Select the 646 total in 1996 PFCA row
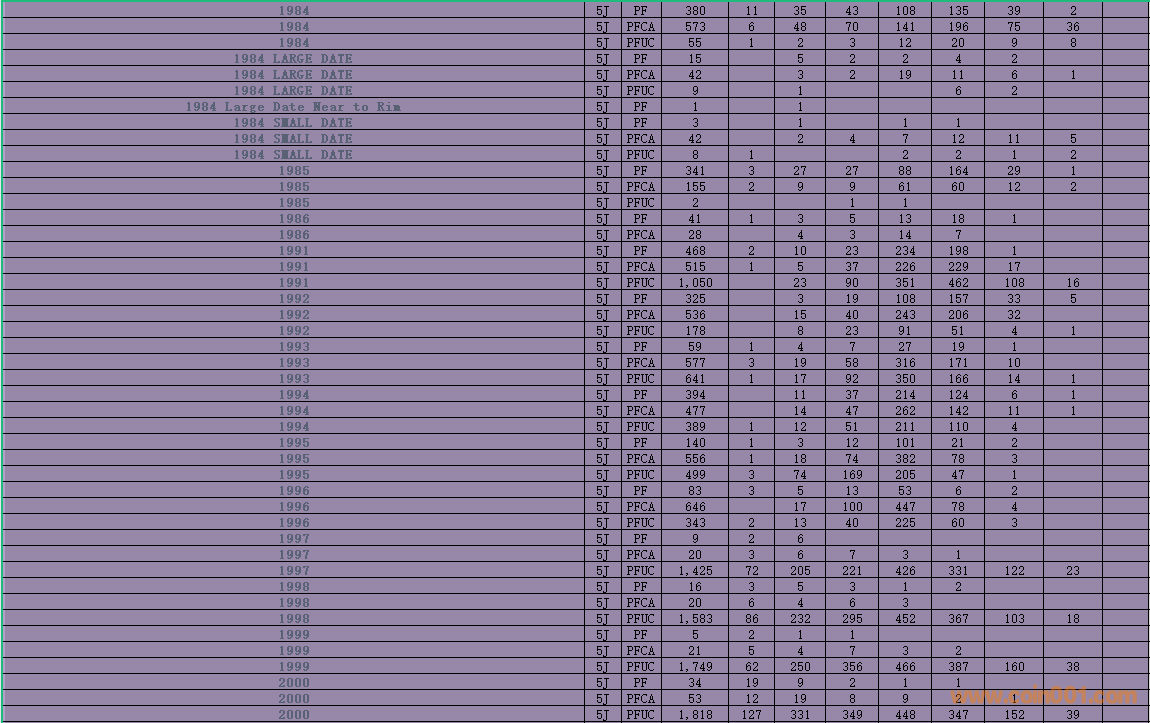Screen dimensions: 1150x723 (695, 507)
